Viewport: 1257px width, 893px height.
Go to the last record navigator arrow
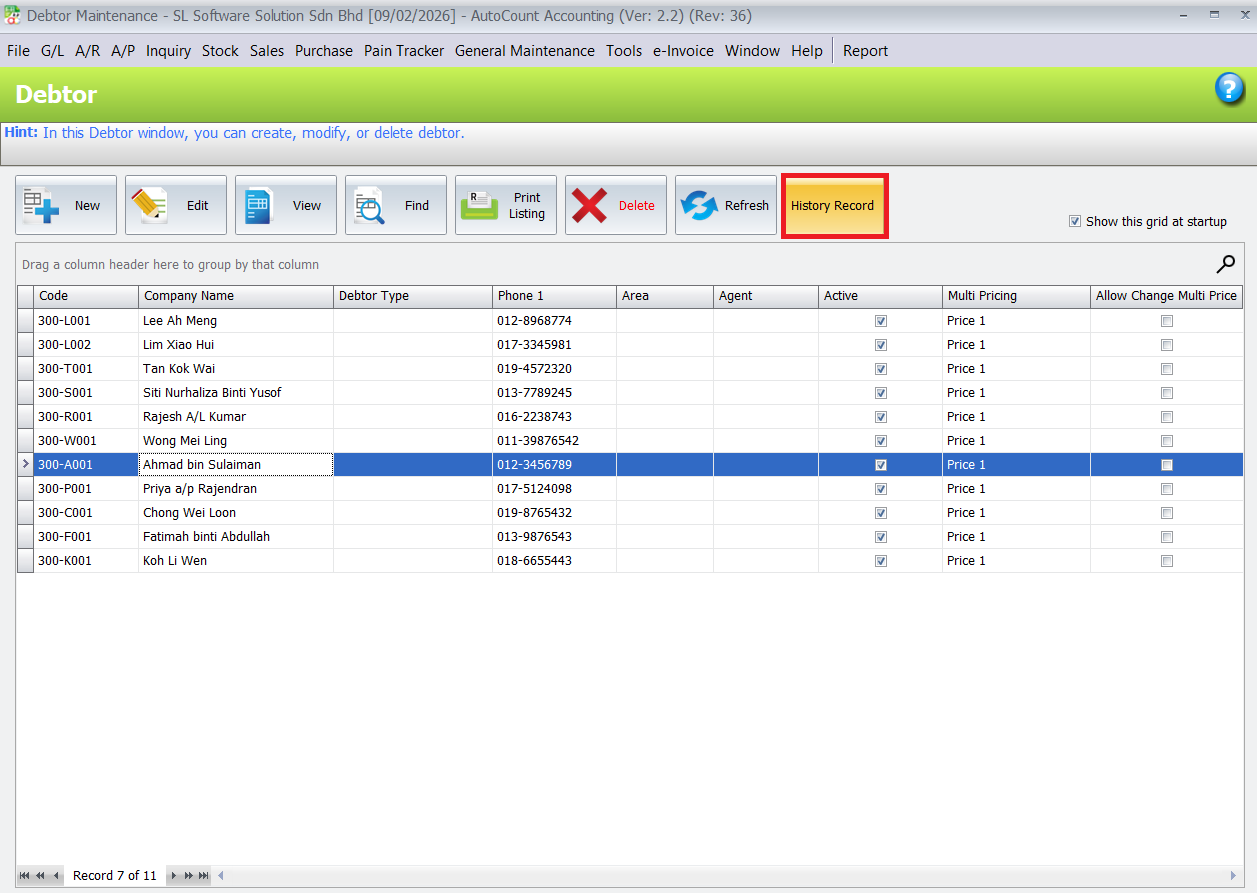[x=204, y=876]
